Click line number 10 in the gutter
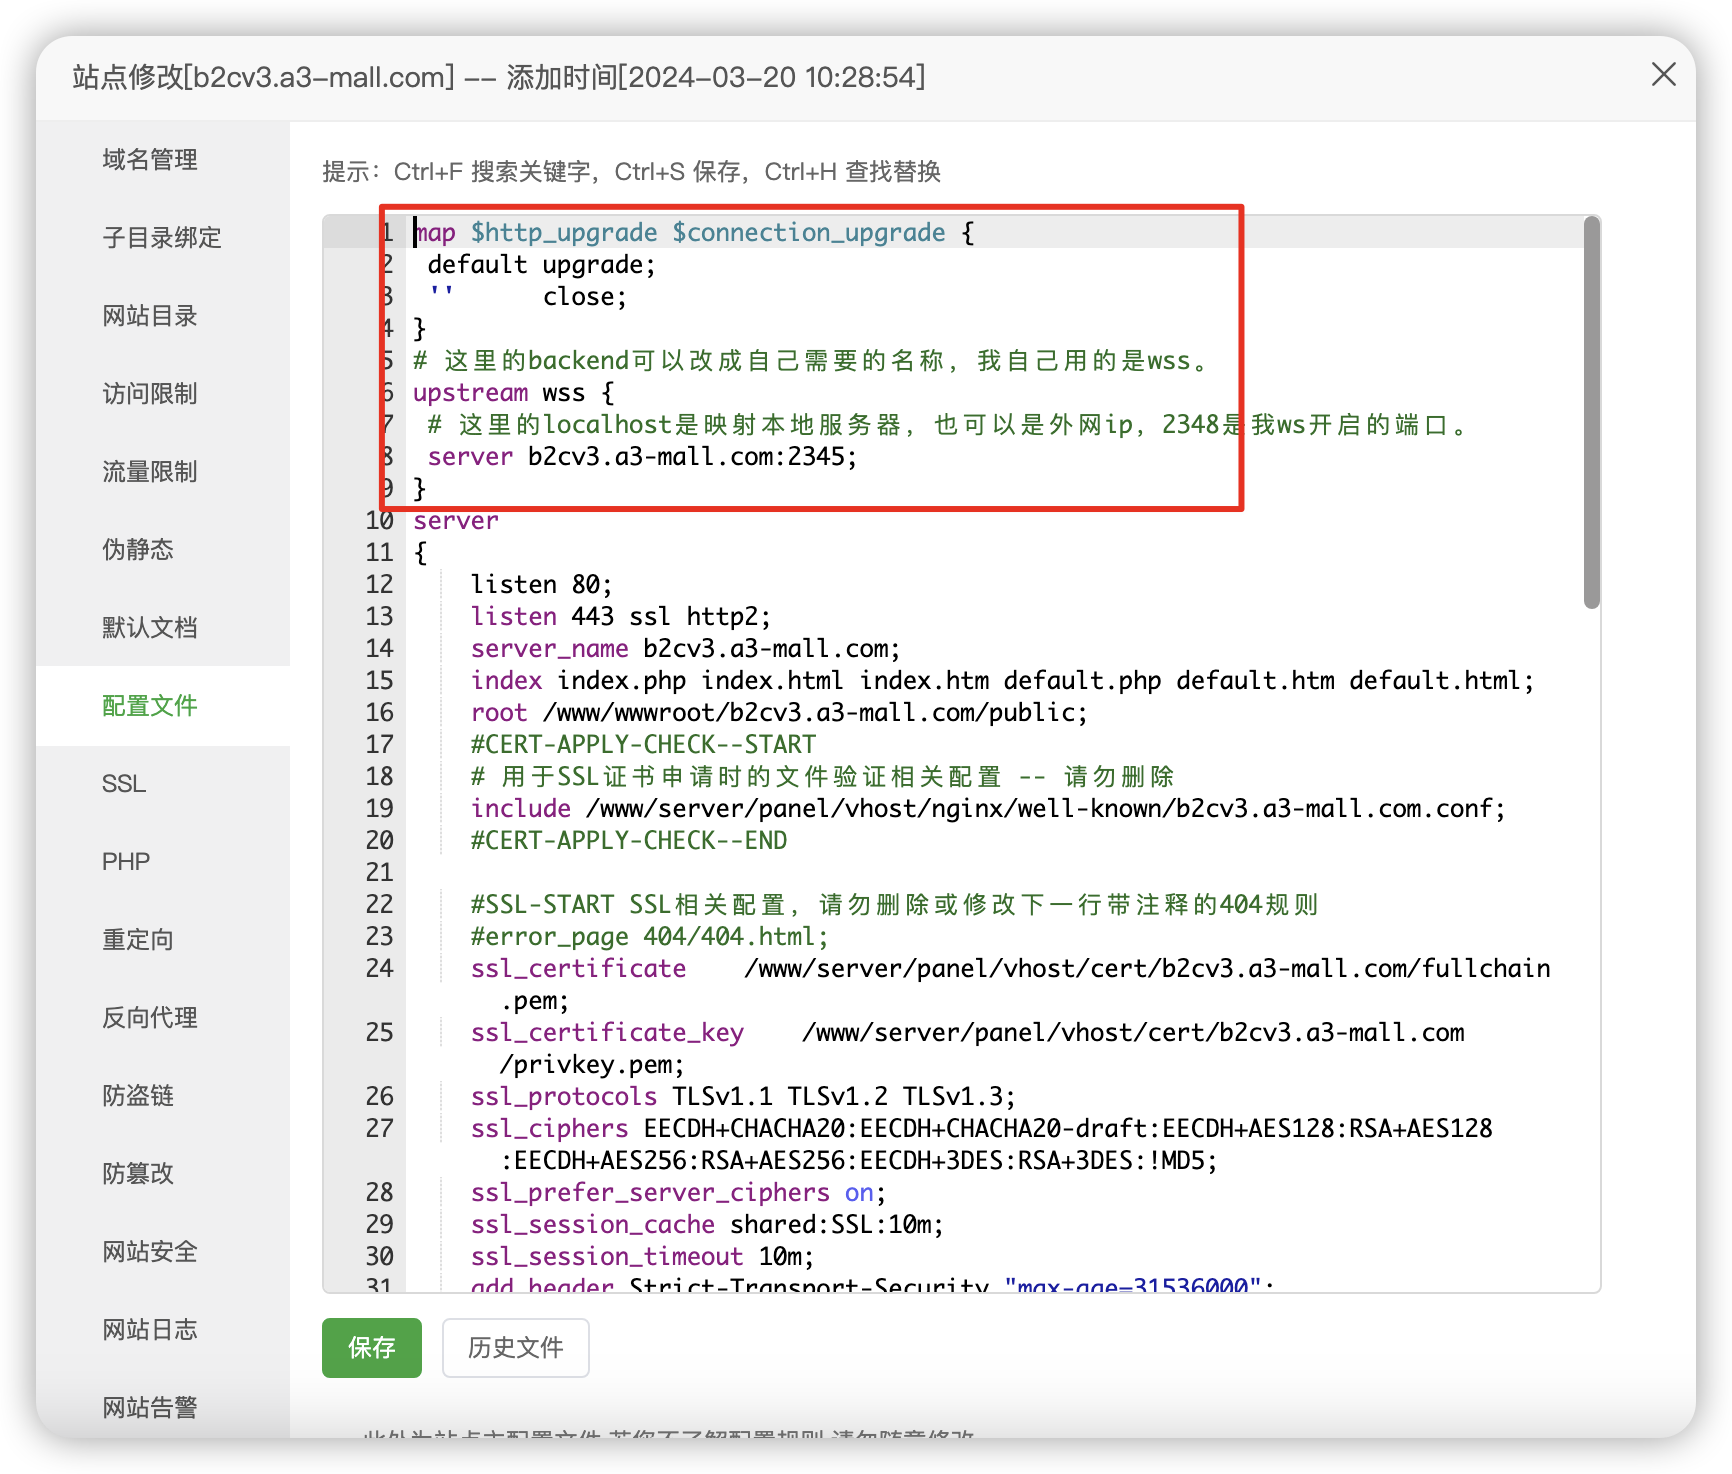The width and height of the screenshot is (1732, 1474). [x=379, y=520]
